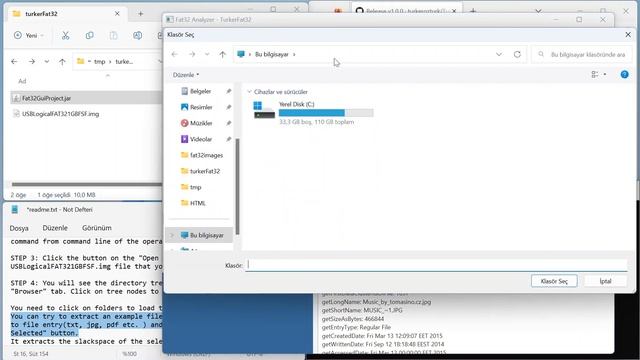Click the Bu bilgisayar klasöründe ara search box
The width and height of the screenshot is (640, 360).
pyautogui.click(x=582, y=54)
